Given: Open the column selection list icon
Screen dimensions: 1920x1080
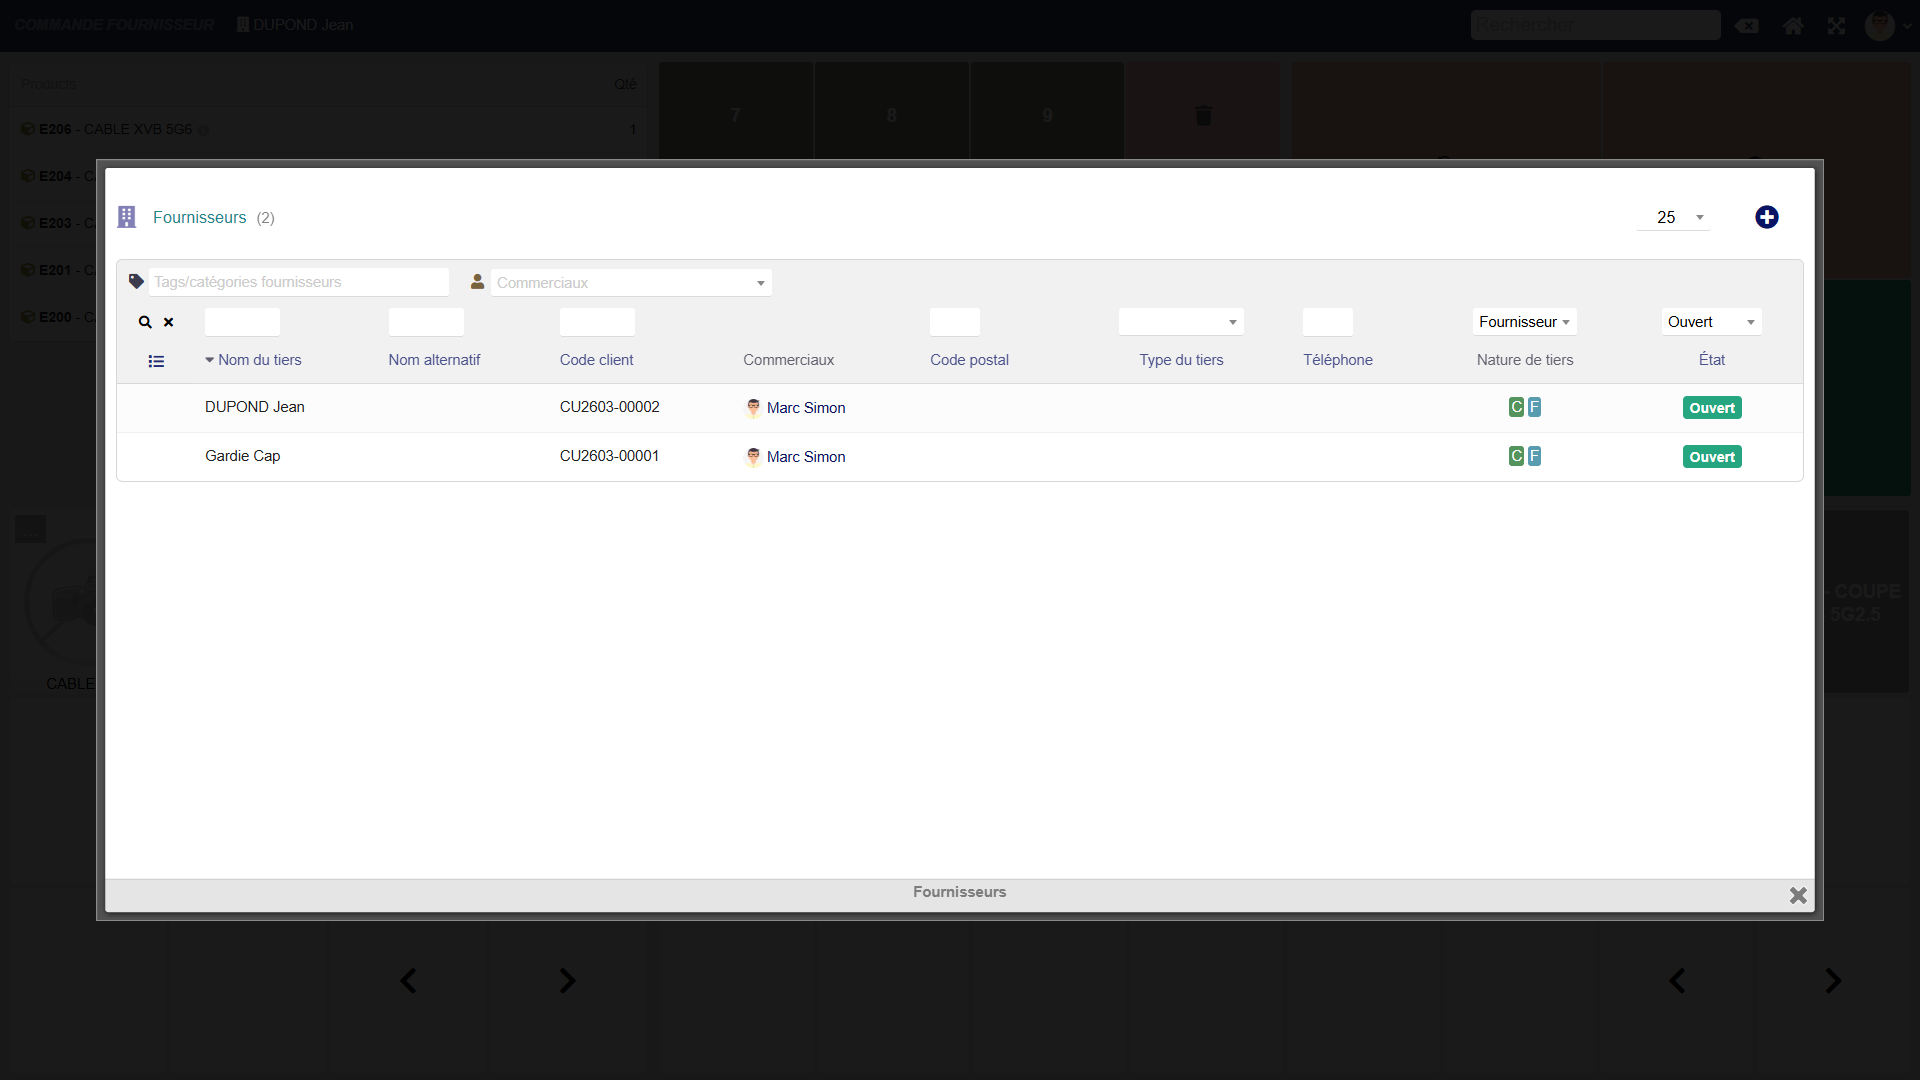Looking at the screenshot, I should pyautogui.click(x=156, y=361).
